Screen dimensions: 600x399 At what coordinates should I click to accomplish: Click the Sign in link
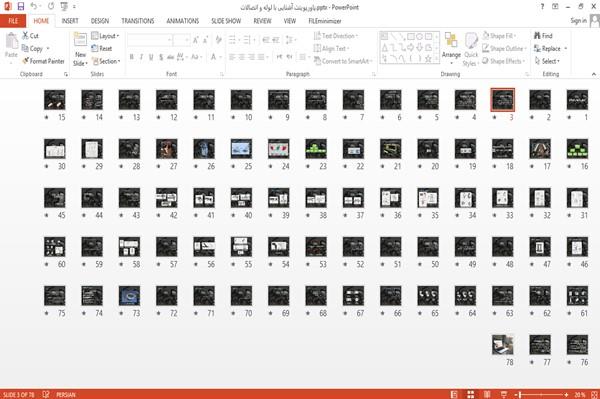(578, 21)
